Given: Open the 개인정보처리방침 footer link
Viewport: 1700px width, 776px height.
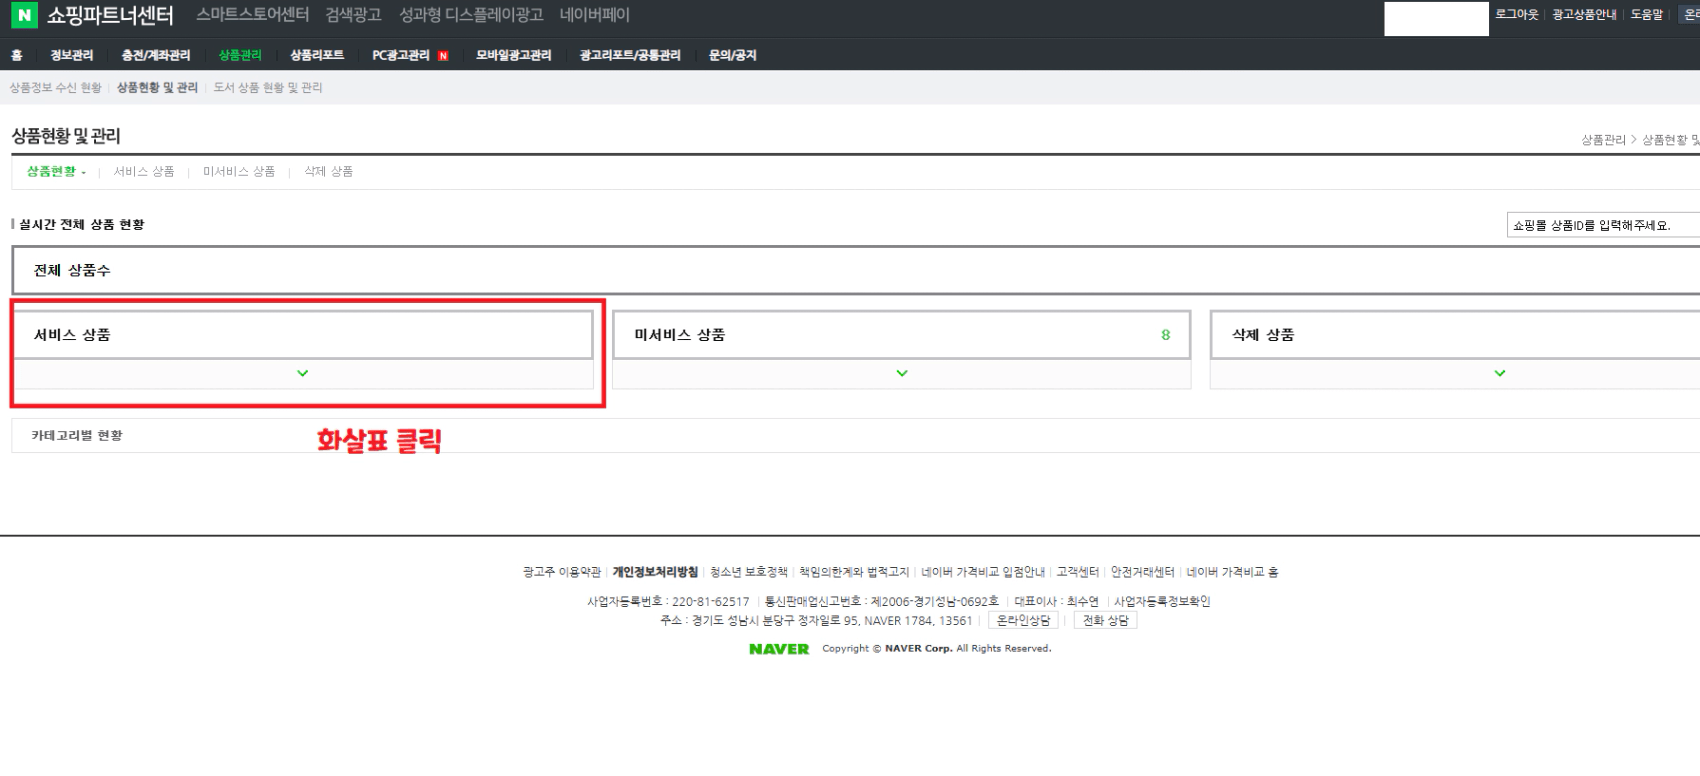Looking at the screenshot, I should pyautogui.click(x=655, y=572).
